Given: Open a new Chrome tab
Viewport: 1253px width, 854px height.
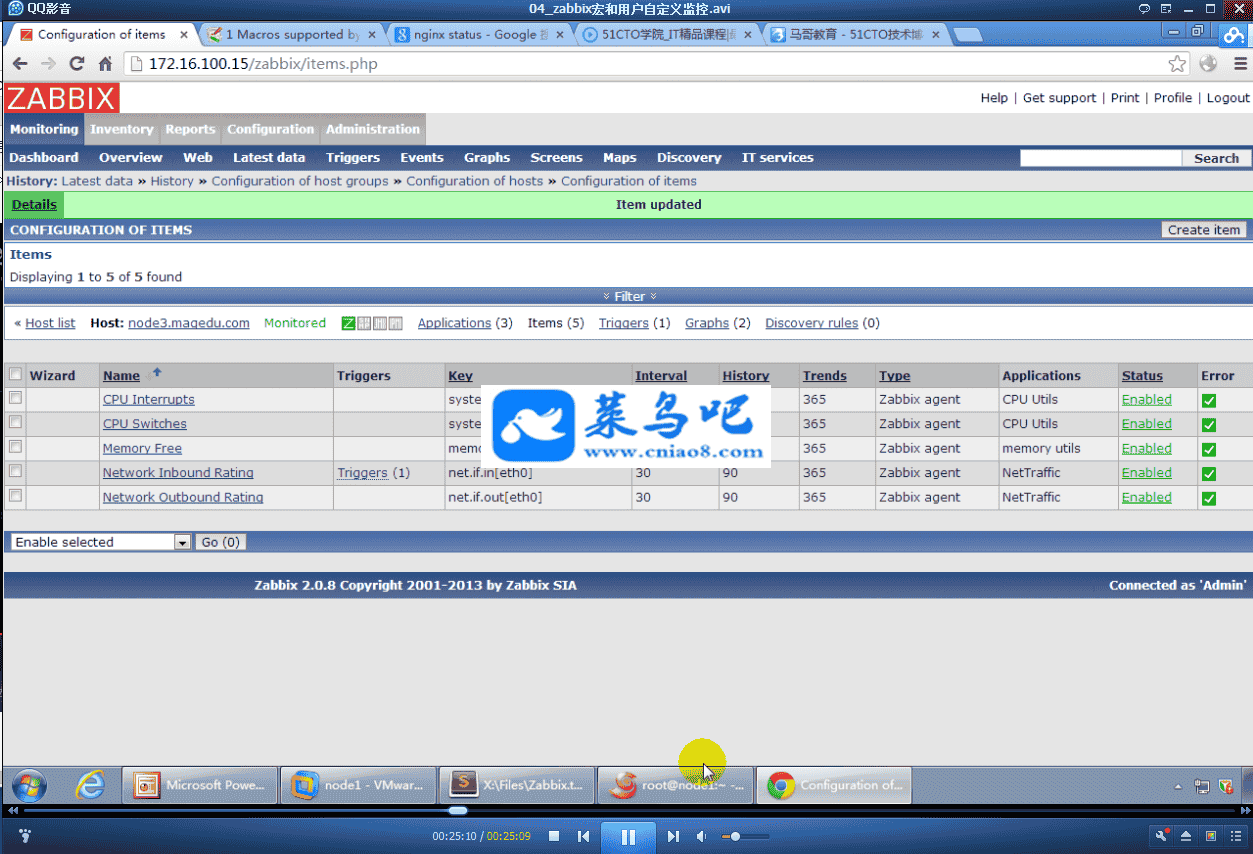Looking at the screenshot, I should tap(967, 35).
